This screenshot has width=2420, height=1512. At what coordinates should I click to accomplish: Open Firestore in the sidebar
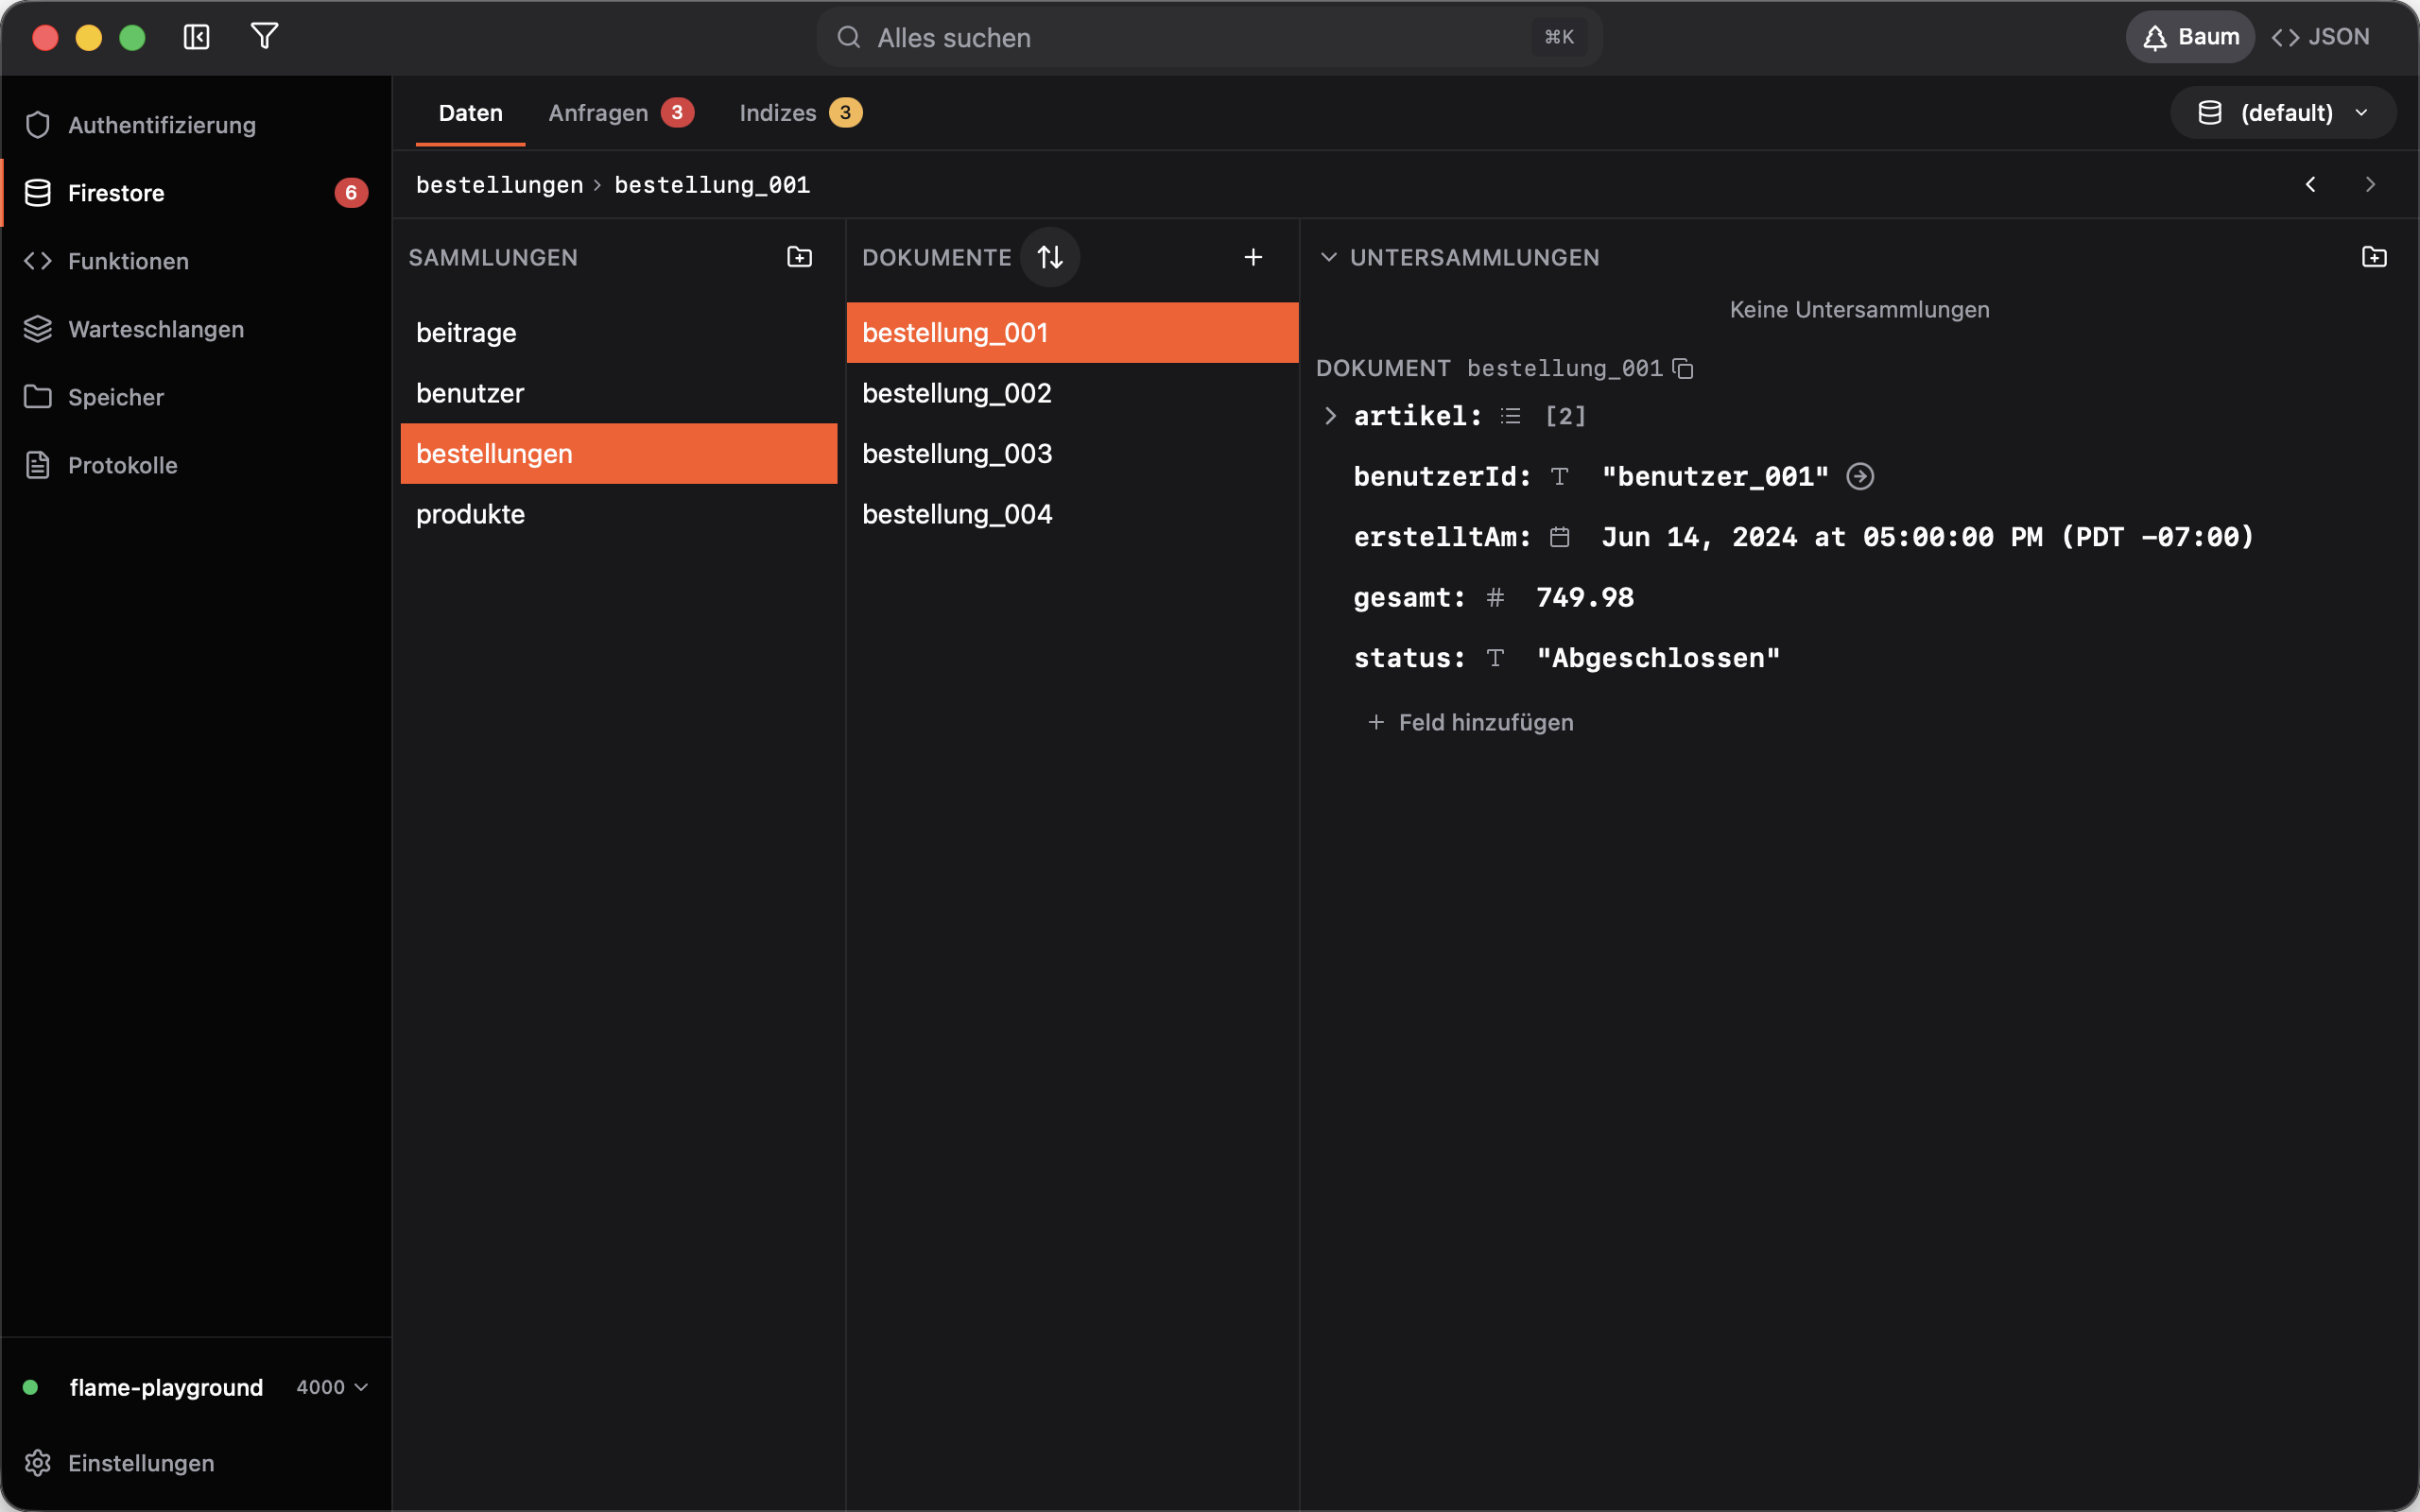coord(196,193)
